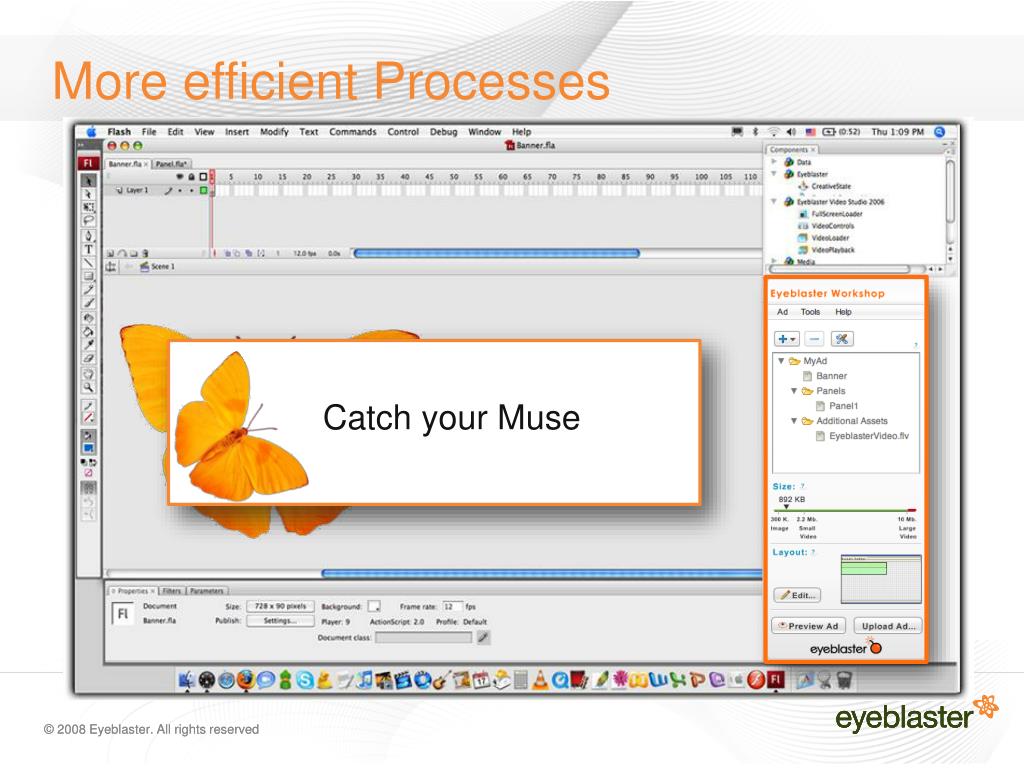Switch to the Parameters tab
1024x768 pixels.
pos(207,591)
